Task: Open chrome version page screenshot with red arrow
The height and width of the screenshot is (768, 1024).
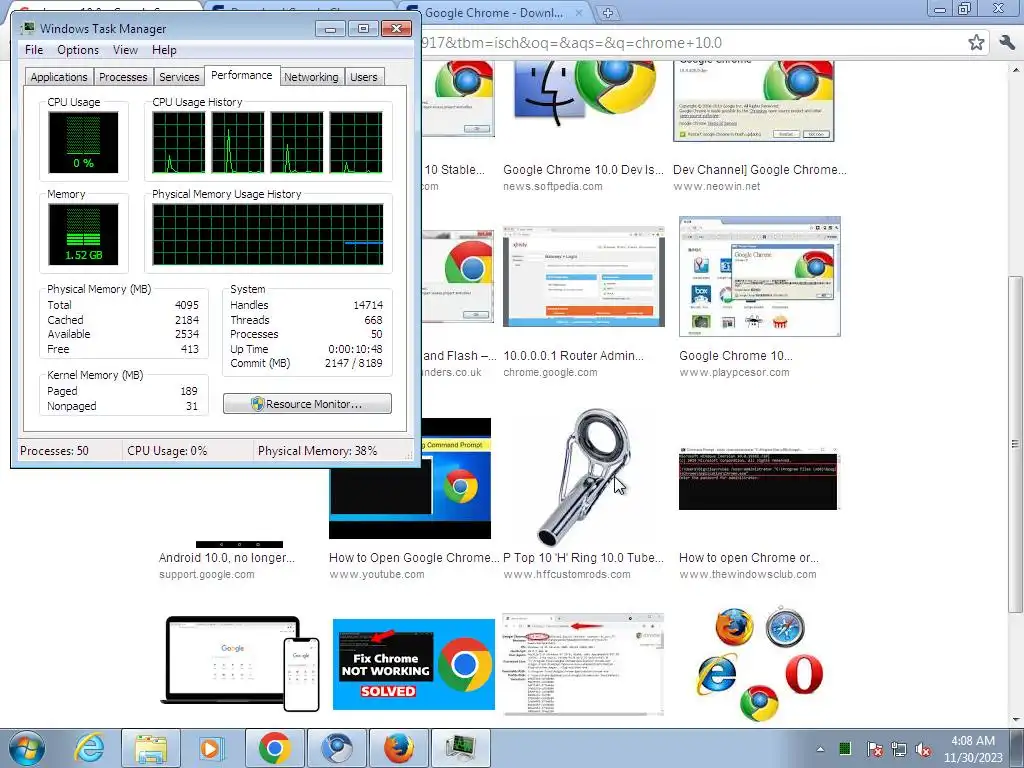Action: point(583,664)
